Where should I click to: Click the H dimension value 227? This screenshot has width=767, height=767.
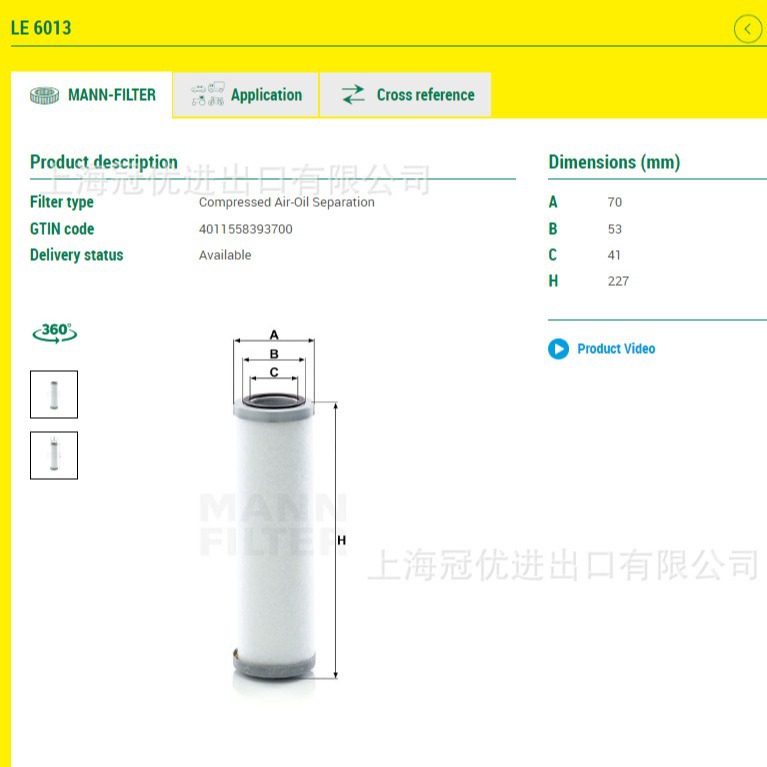pos(618,281)
